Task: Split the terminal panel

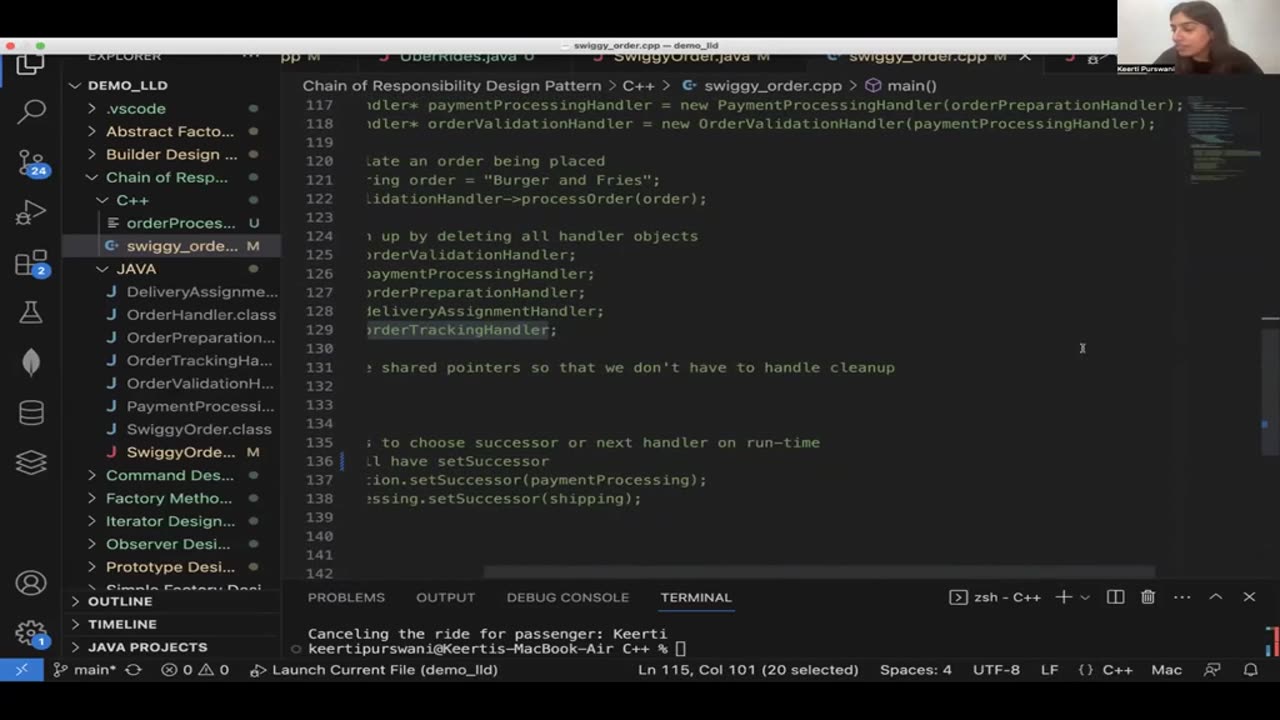Action: click(1115, 597)
